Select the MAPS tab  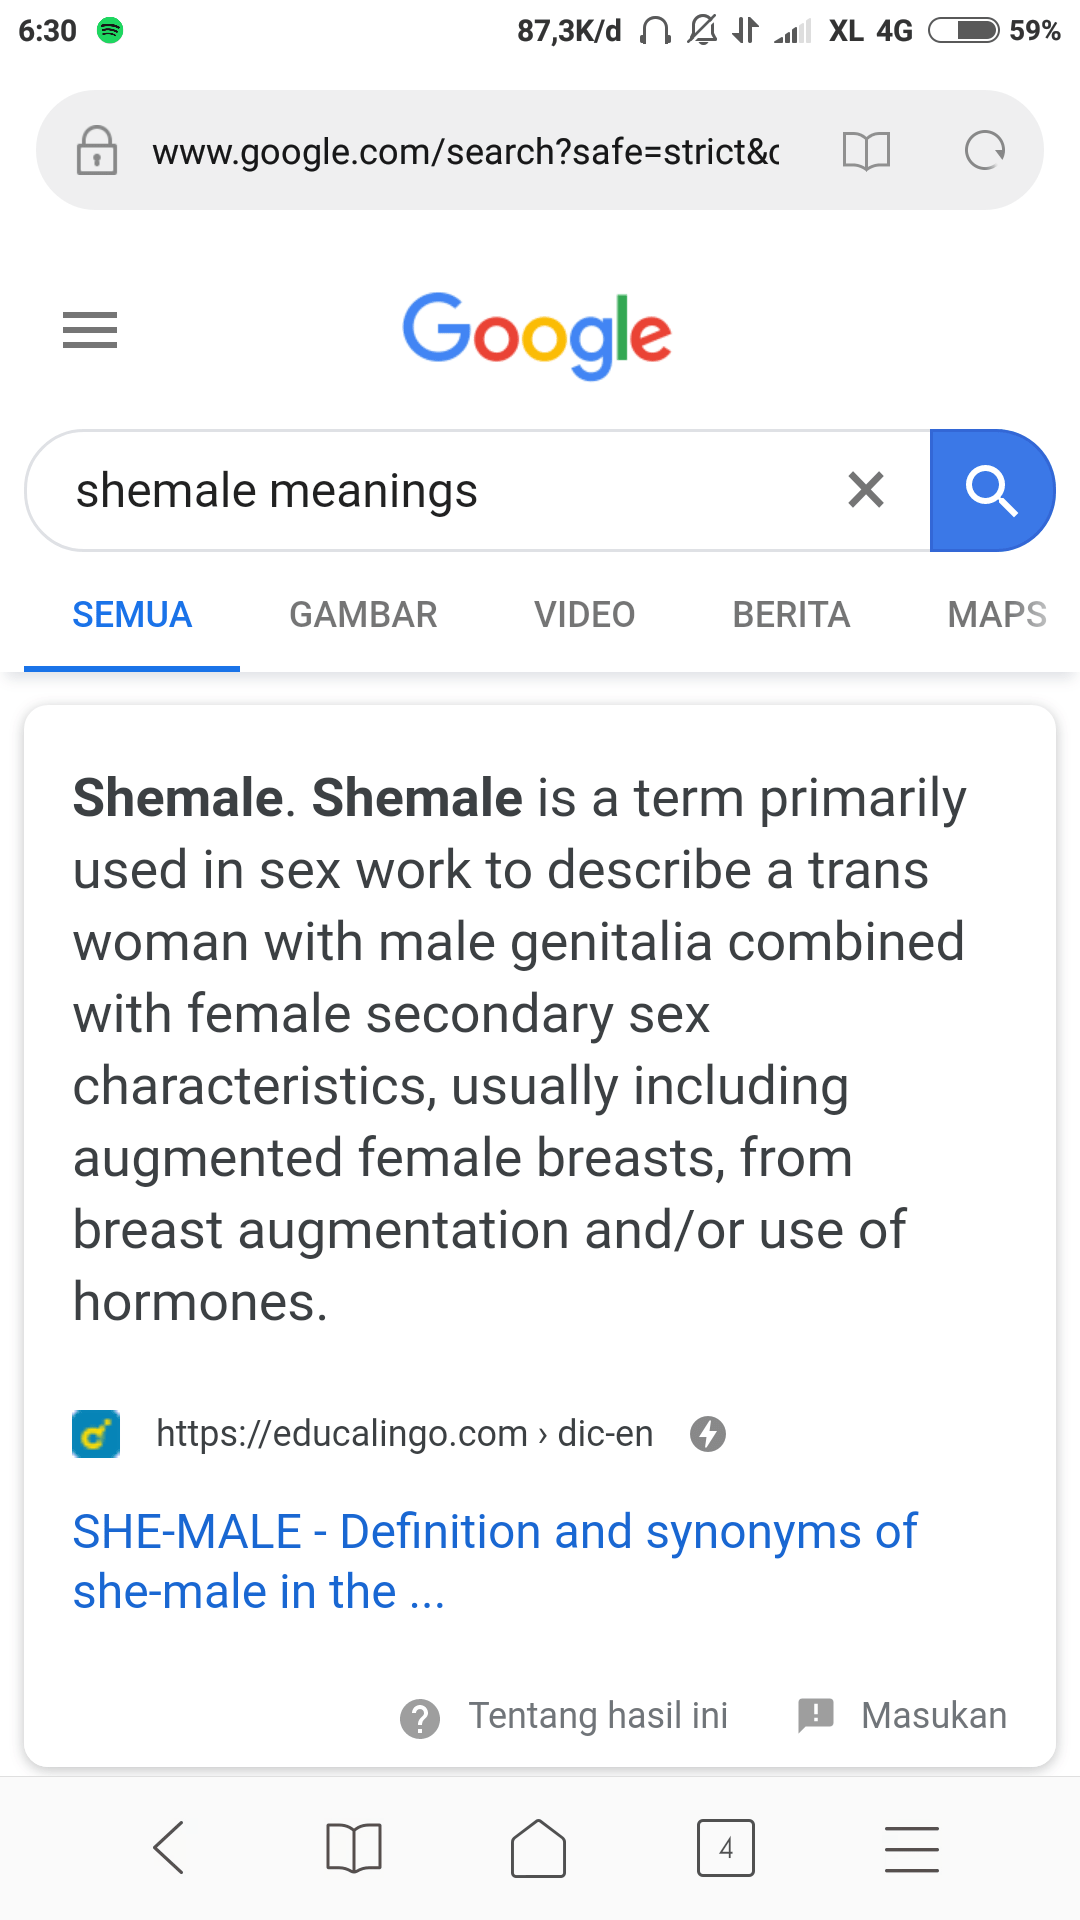click(996, 614)
